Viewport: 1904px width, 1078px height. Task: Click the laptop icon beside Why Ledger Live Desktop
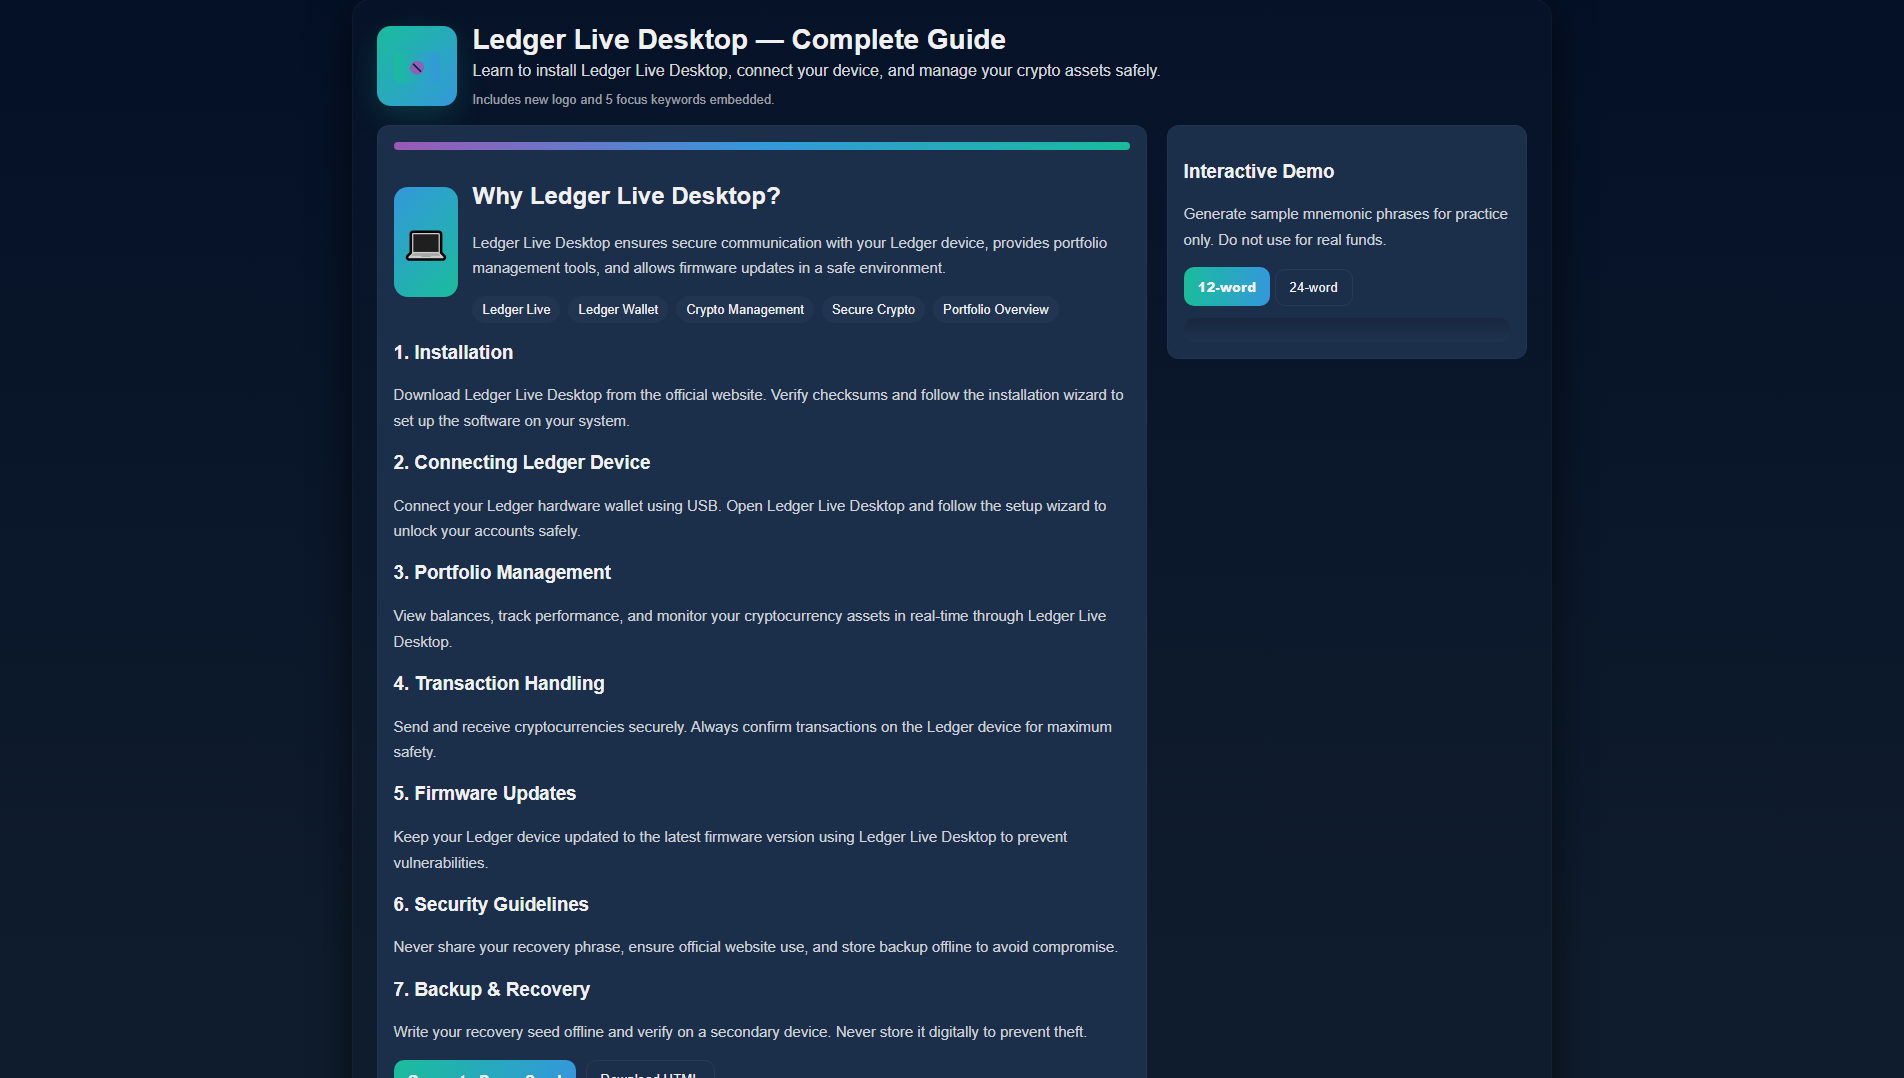[426, 242]
